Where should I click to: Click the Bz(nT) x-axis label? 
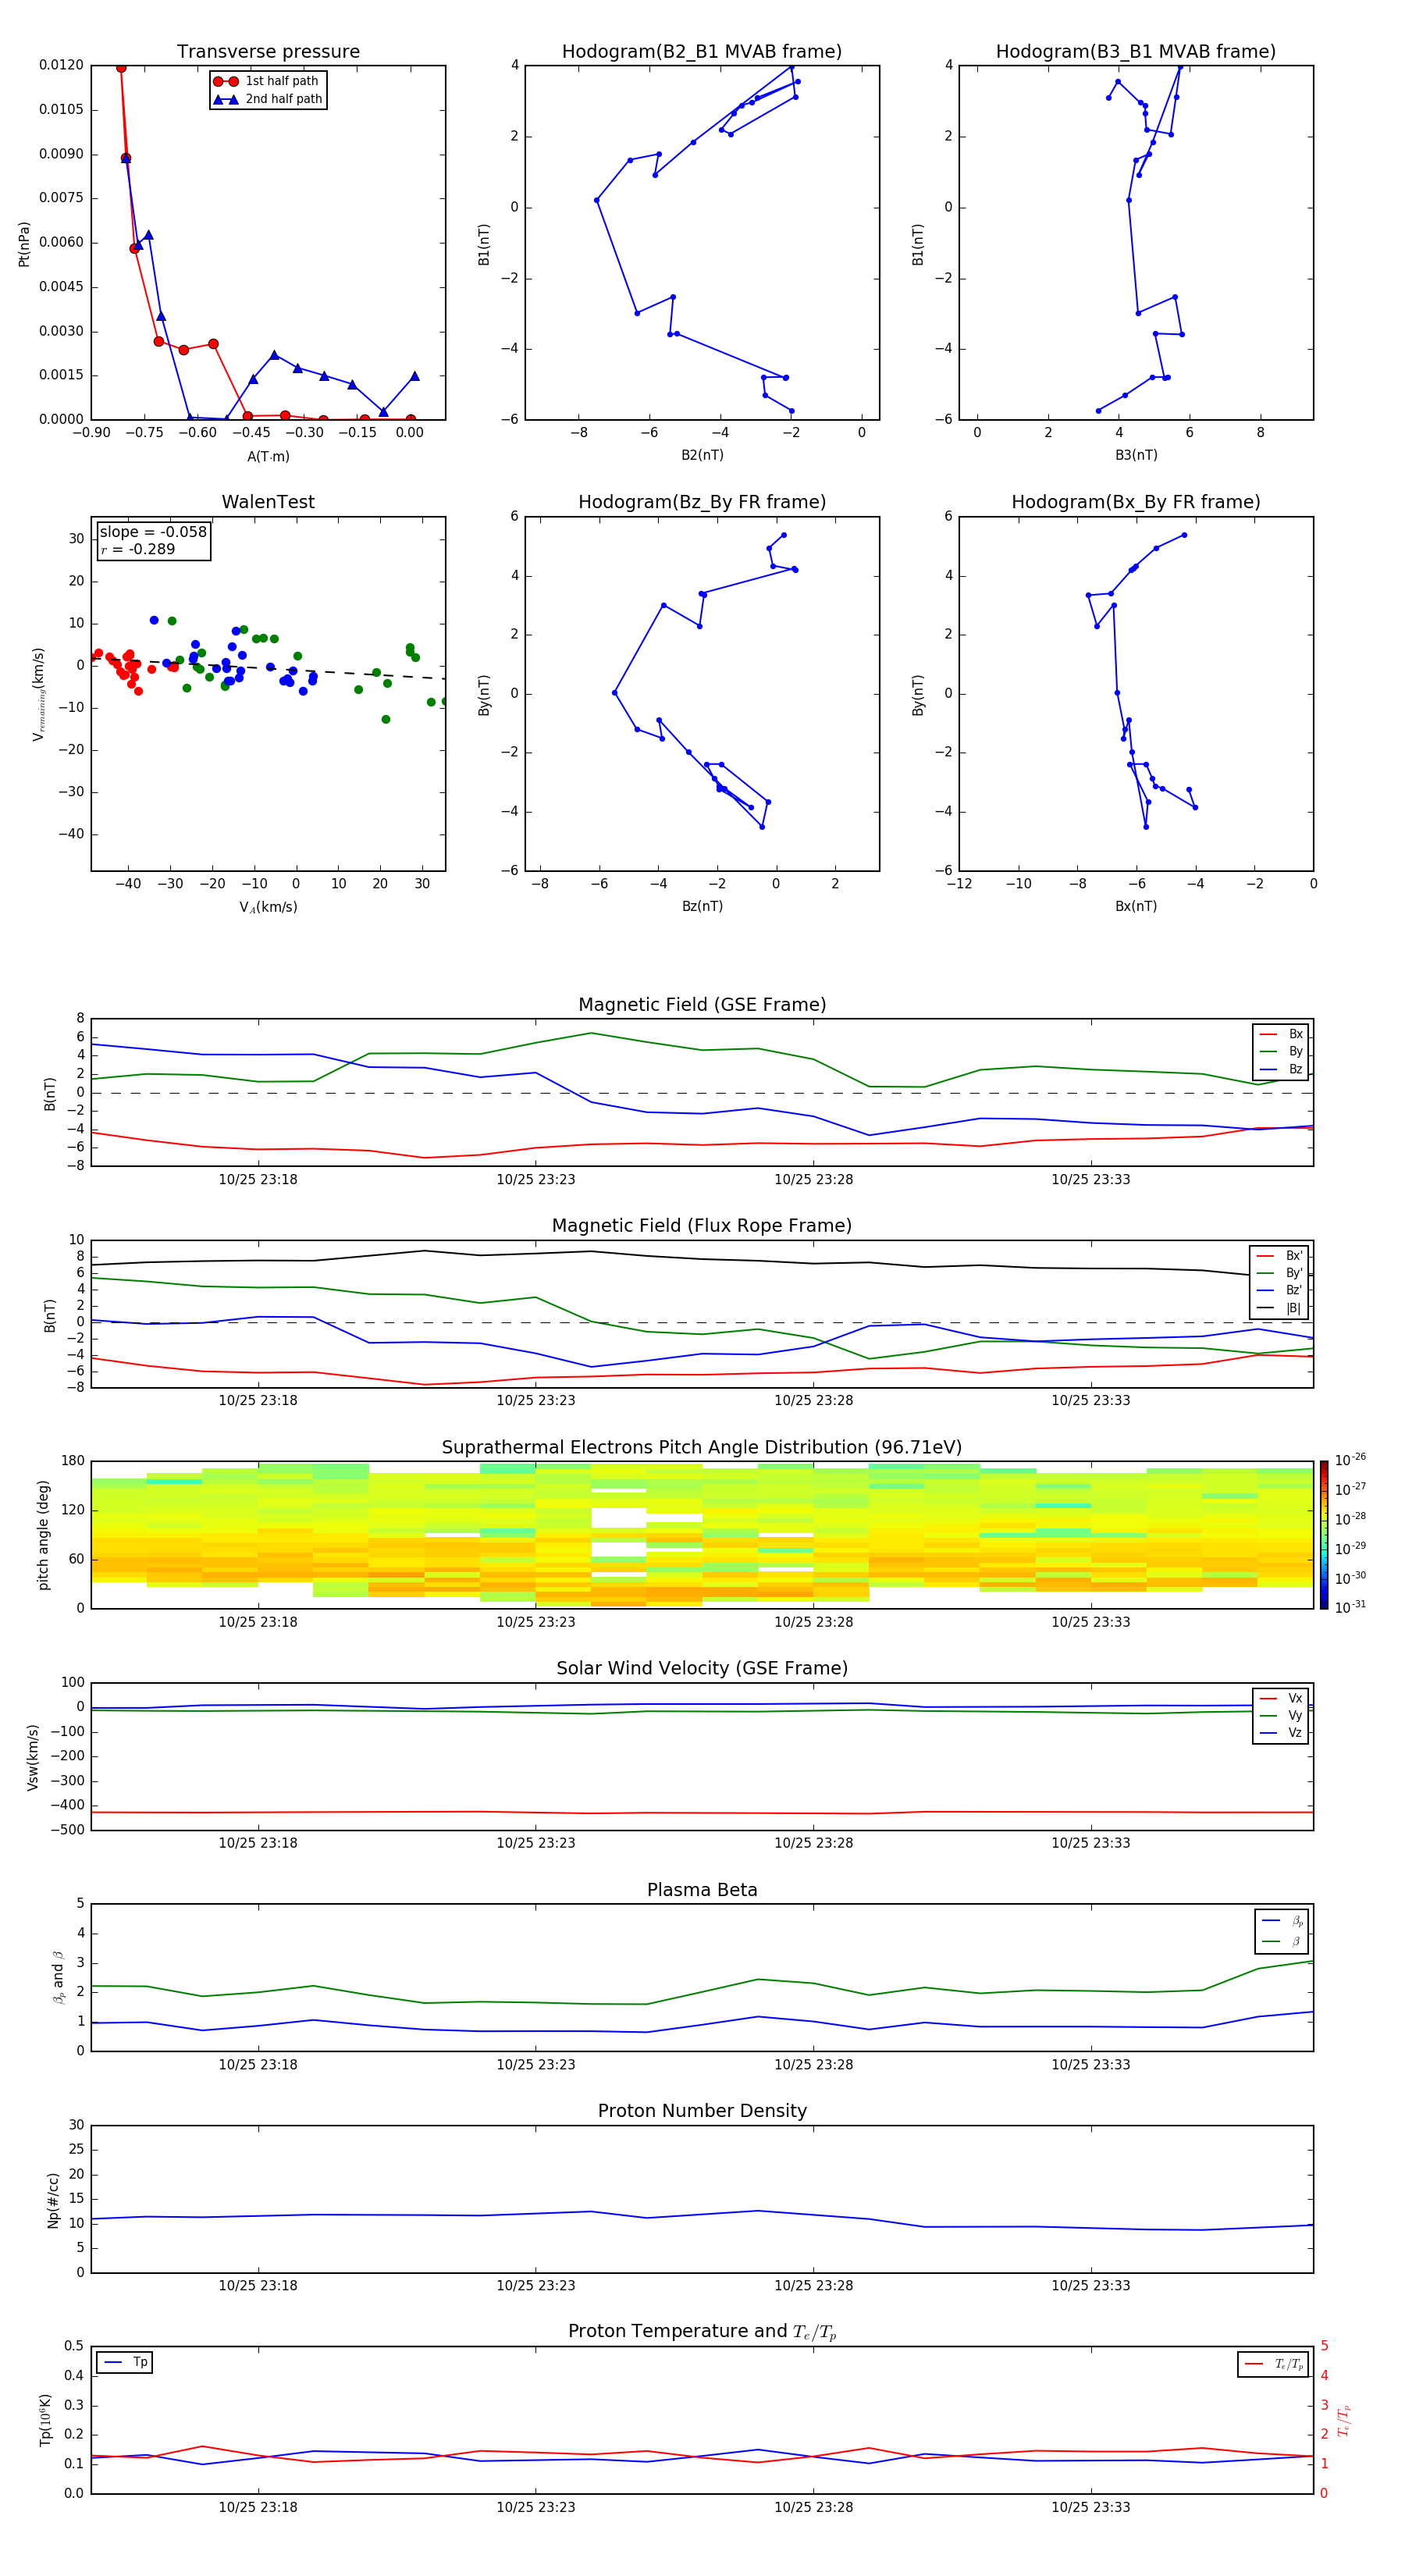[702, 906]
